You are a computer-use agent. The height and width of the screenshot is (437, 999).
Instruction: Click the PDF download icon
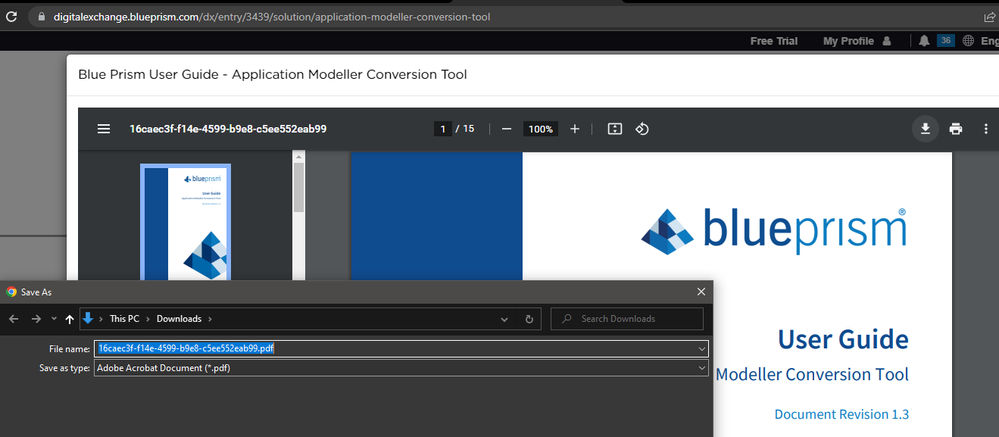(x=925, y=128)
